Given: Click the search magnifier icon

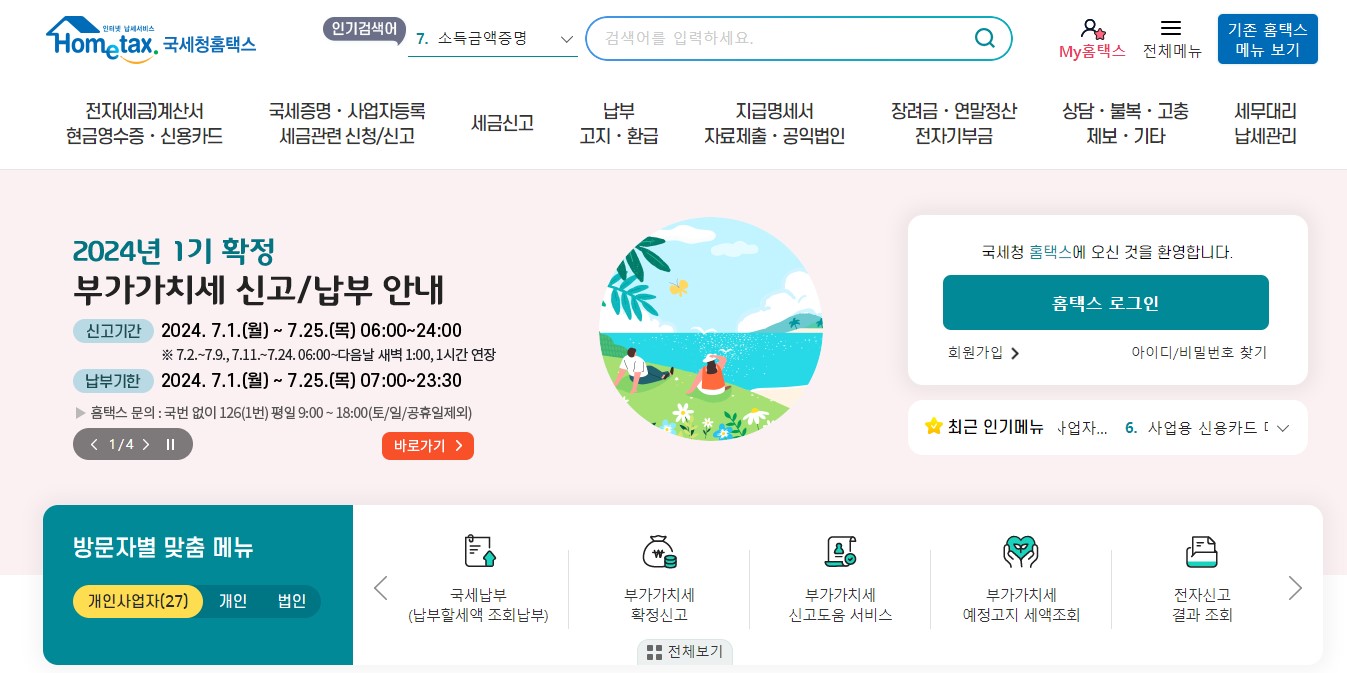Looking at the screenshot, I should pyautogui.click(x=984, y=38).
